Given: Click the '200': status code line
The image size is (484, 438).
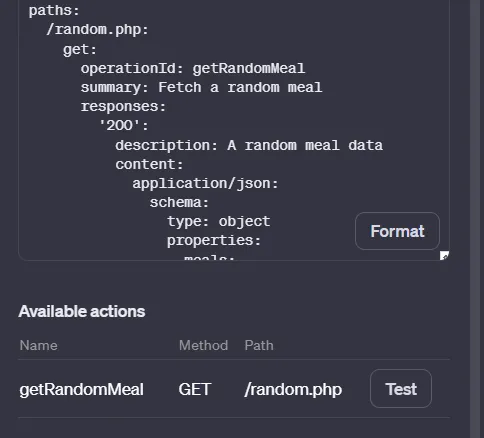Looking at the screenshot, I should 124,126.
